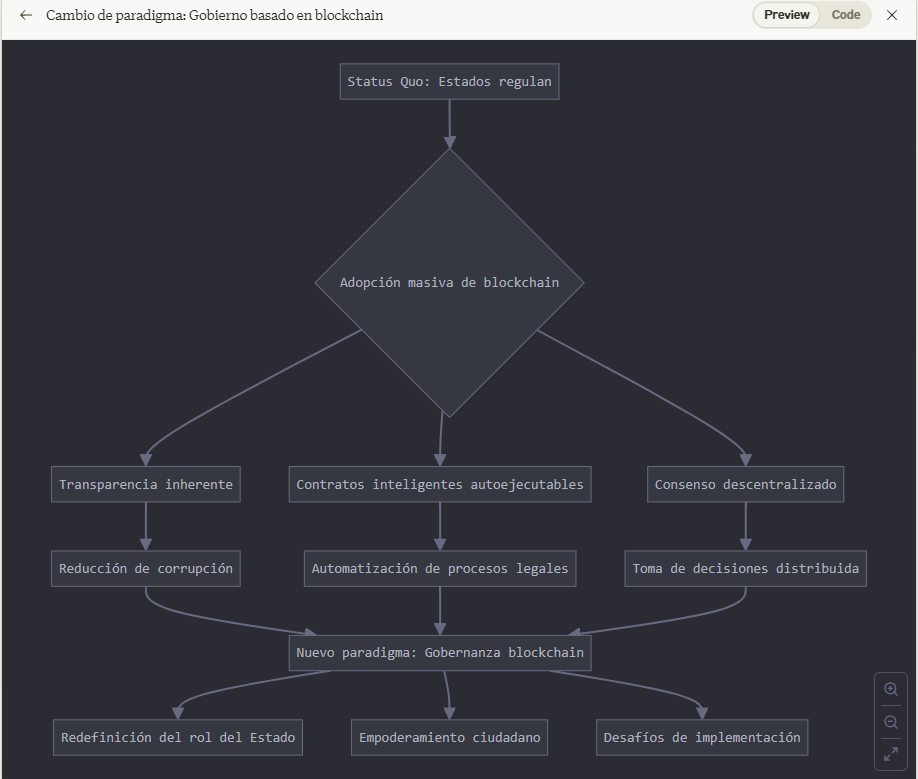Click the back arrow icon
918x779 pixels.
(x=26, y=15)
